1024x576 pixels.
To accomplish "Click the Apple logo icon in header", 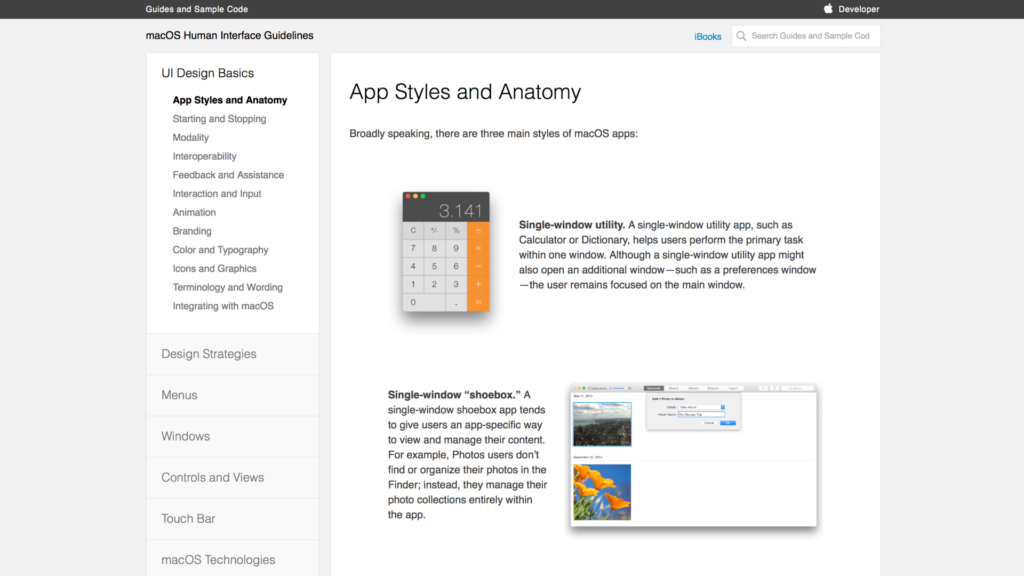I will click(828, 8).
